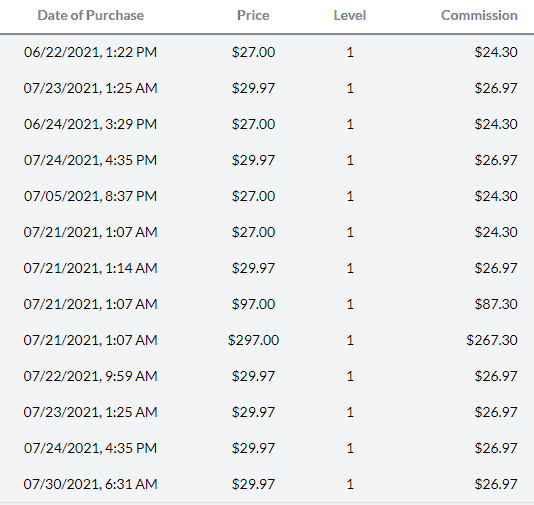Click the $87.30 commission value
This screenshot has width=534, height=505.
click(496, 304)
